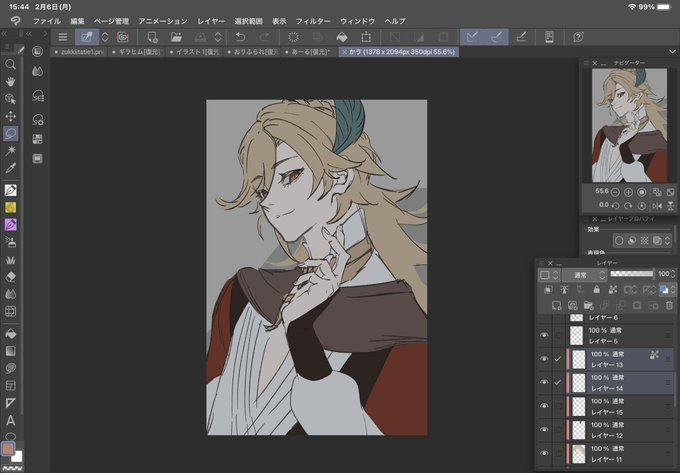Screen dimensions: 680x473
Task: Select the Operation object tool
Action: point(10,99)
